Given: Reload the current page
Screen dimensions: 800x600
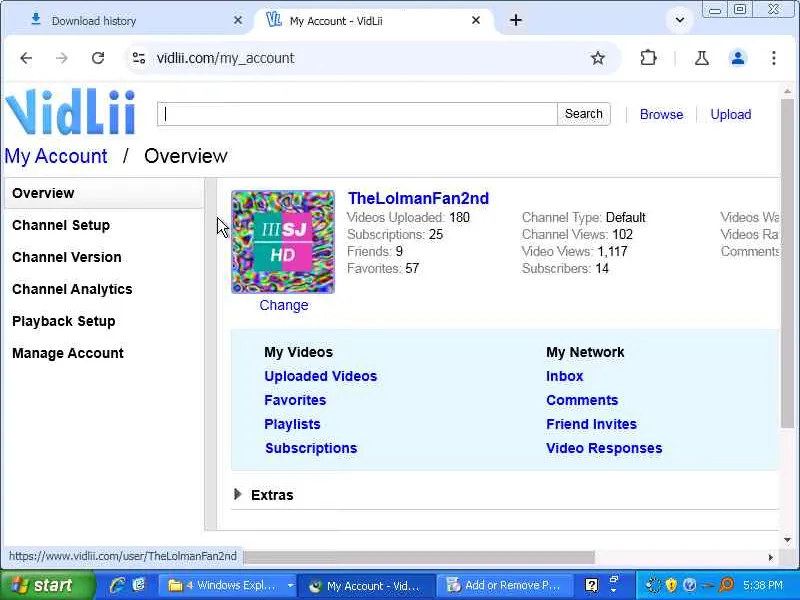Looking at the screenshot, I should click(98, 58).
